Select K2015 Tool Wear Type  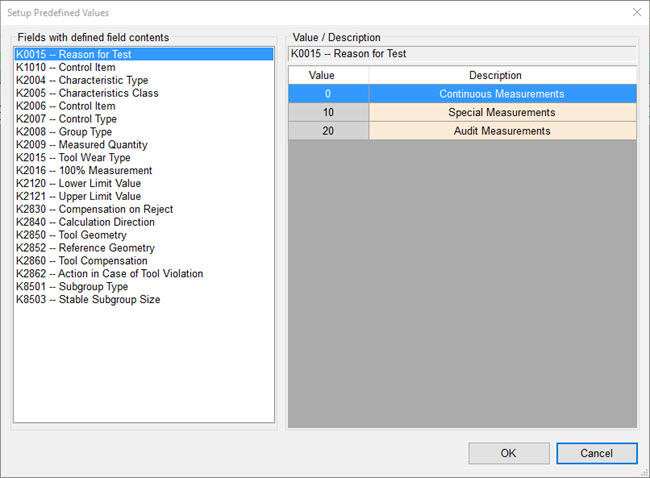[x=73, y=158]
